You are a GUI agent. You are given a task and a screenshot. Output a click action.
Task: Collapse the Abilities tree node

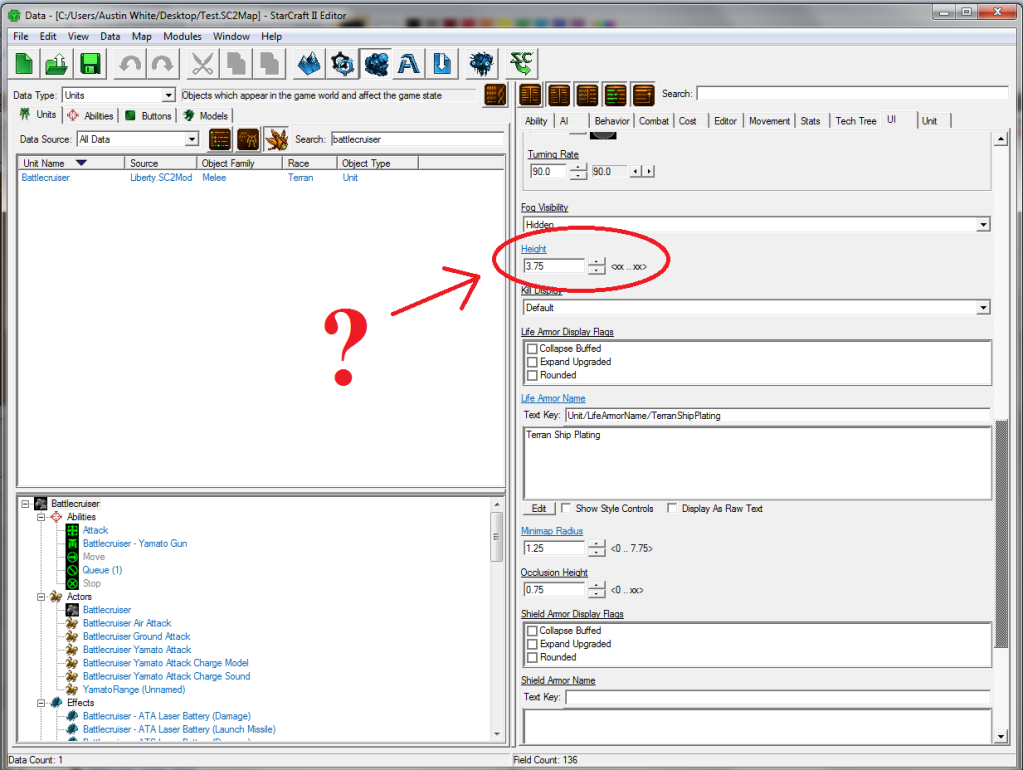point(41,517)
